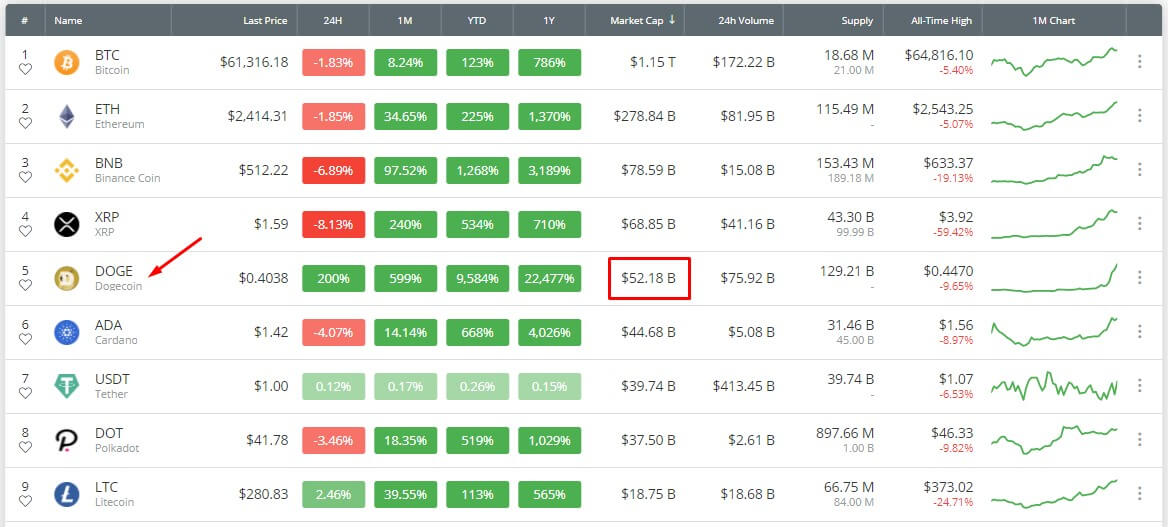Open the three-dot menu for DOT
Viewport: 1168px width, 527px height.
1139,440
